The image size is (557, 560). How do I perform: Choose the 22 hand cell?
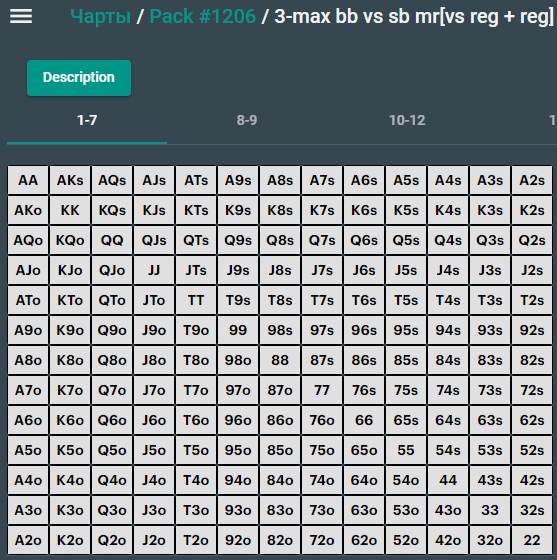(532, 540)
